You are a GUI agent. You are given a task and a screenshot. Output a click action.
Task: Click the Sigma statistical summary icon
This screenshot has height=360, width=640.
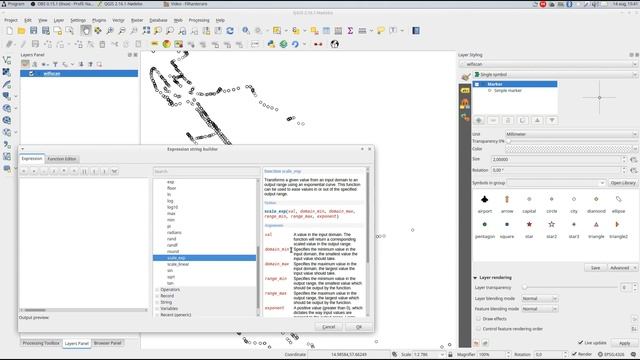350,31
